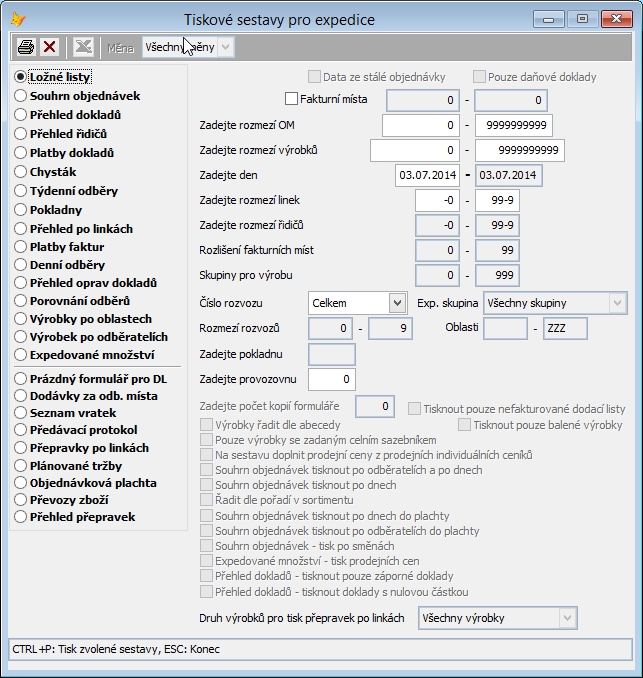Viewport: 643px width, 678px height.
Task: Check Souhrn objednávek tisknout po dnech
Action: click(207, 485)
